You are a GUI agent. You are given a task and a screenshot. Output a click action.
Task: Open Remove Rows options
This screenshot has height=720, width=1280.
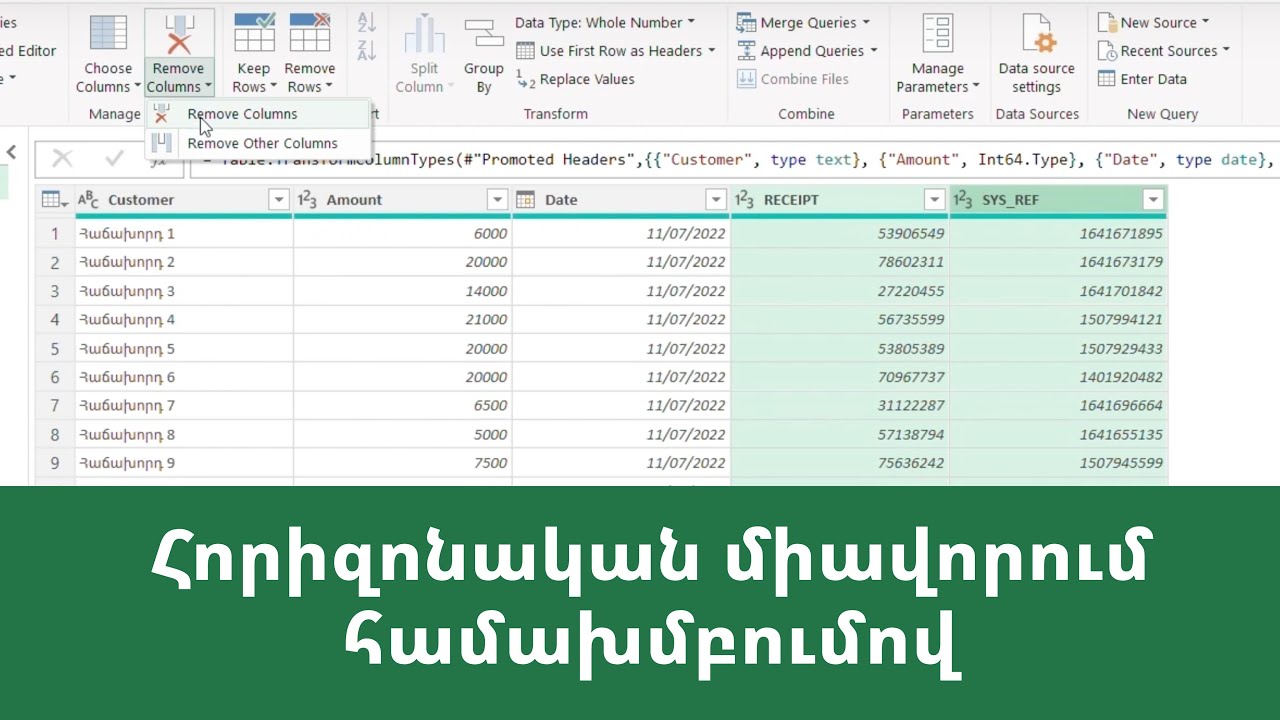pos(309,52)
